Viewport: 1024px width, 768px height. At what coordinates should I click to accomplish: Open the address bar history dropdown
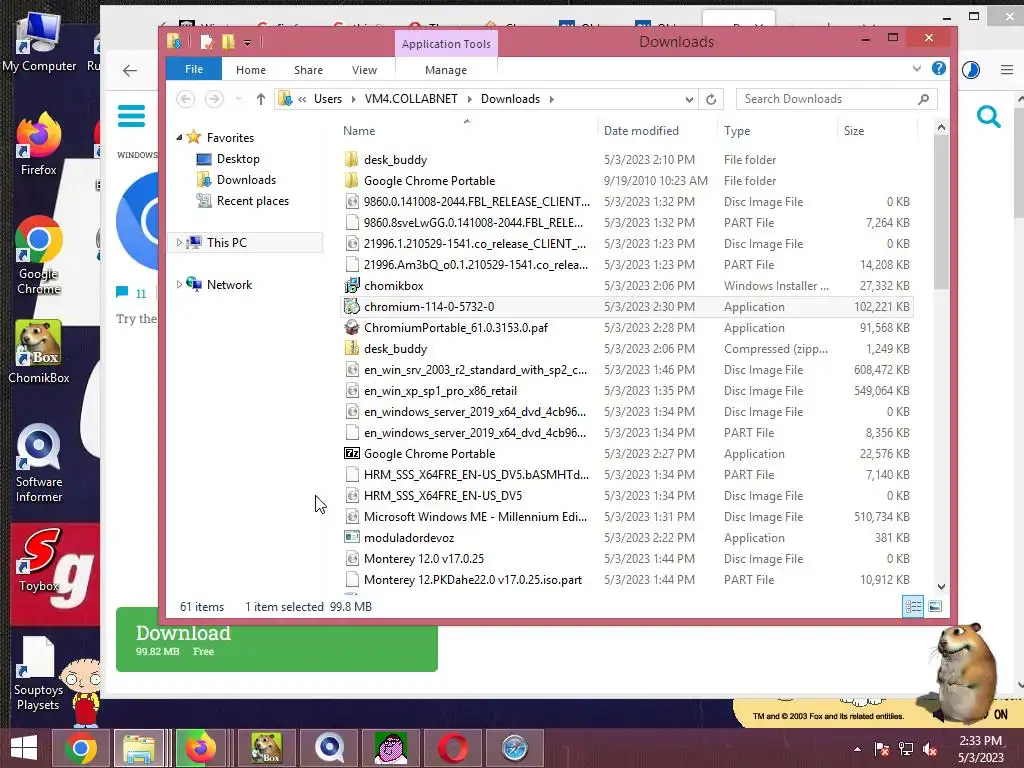(689, 99)
